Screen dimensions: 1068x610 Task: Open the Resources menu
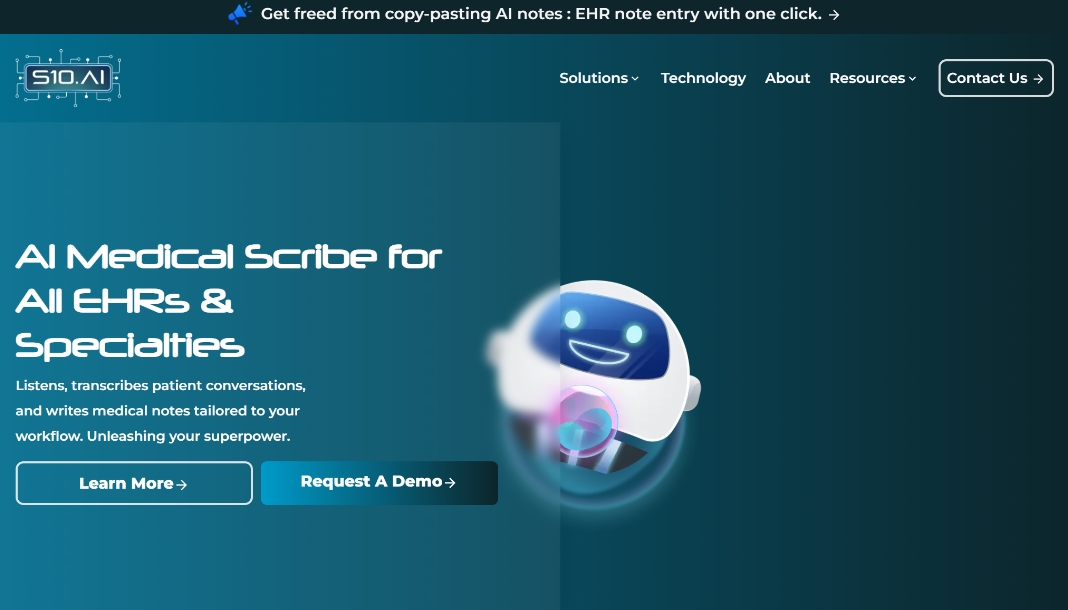tap(873, 78)
